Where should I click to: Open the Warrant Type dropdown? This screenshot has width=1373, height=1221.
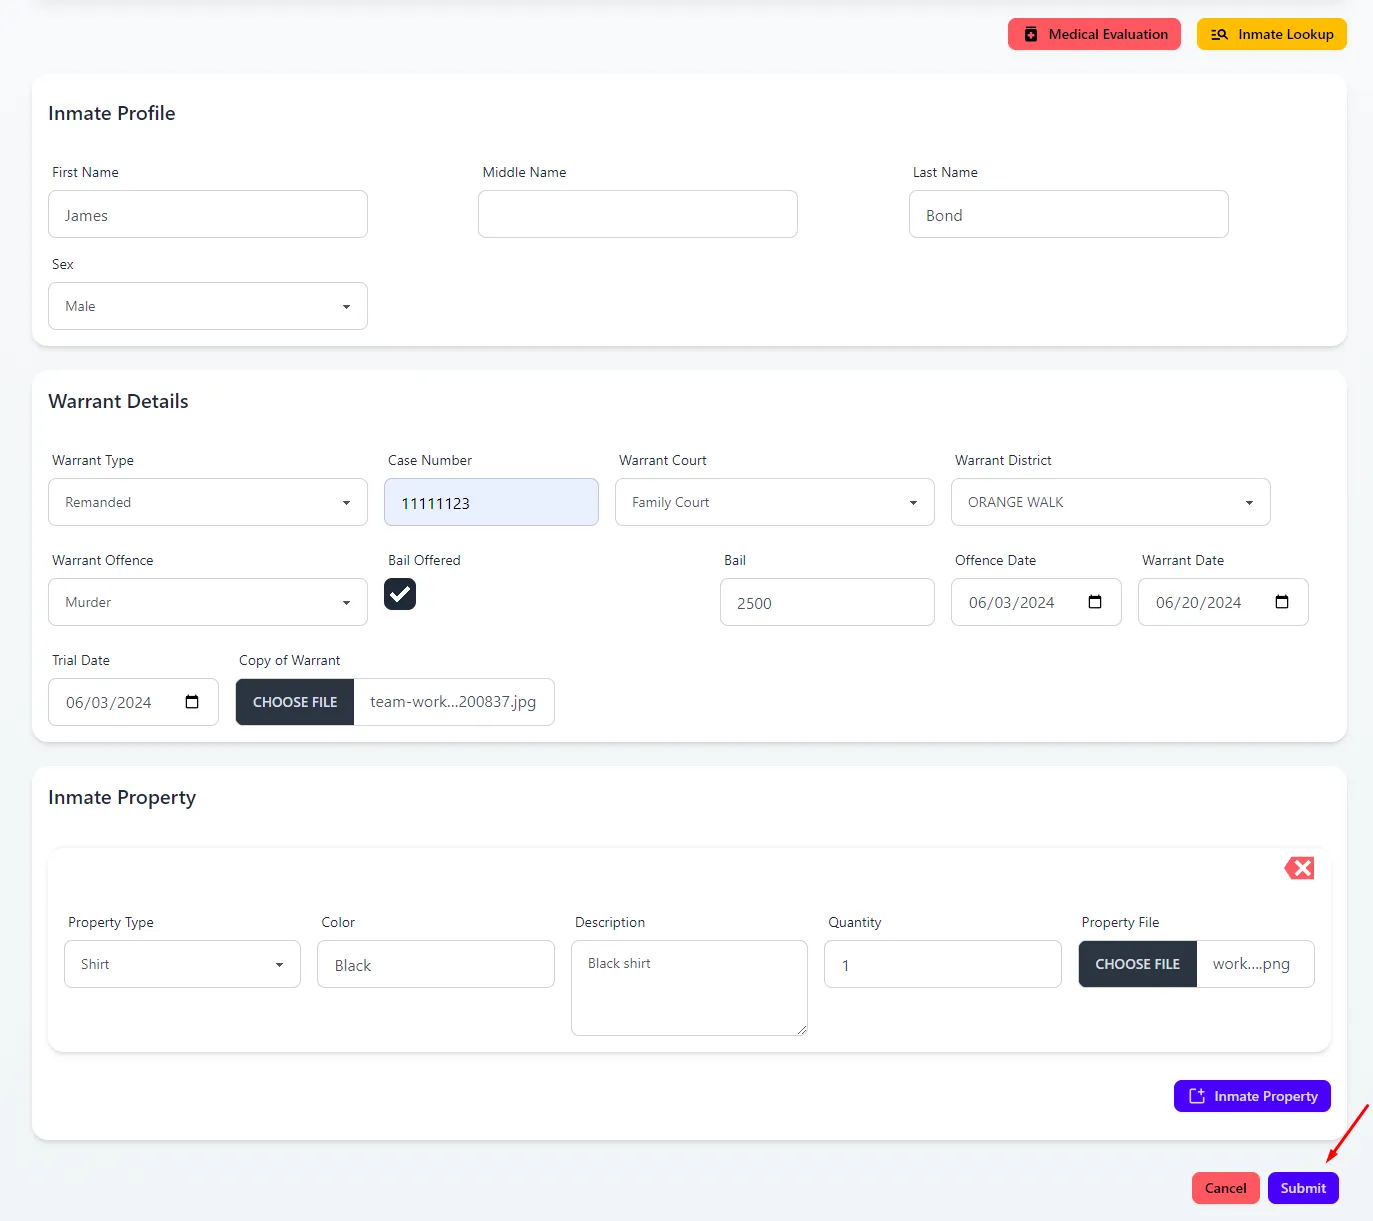pos(208,502)
